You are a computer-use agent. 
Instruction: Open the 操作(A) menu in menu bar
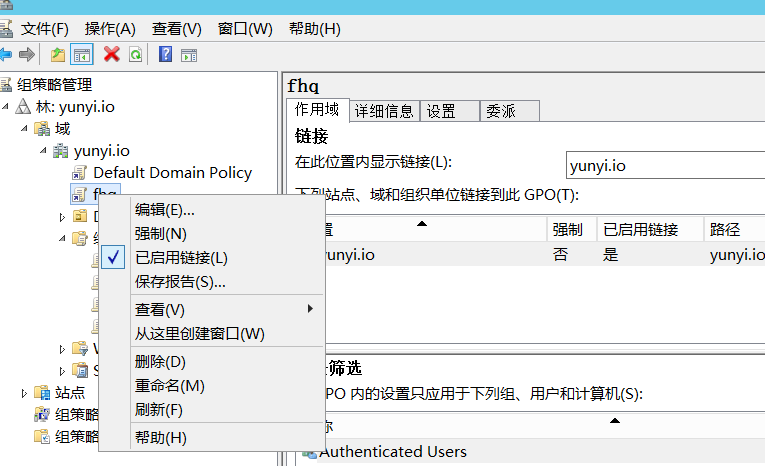(x=110, y=29)
